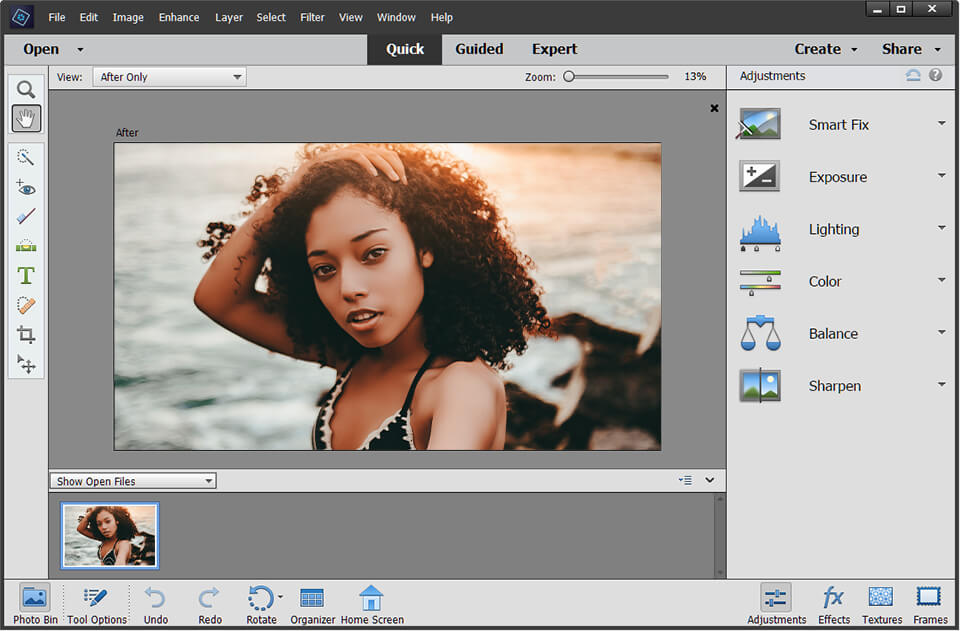Switch to the Expert tab
Screen dimensions: 960x631
coord(554,48)
